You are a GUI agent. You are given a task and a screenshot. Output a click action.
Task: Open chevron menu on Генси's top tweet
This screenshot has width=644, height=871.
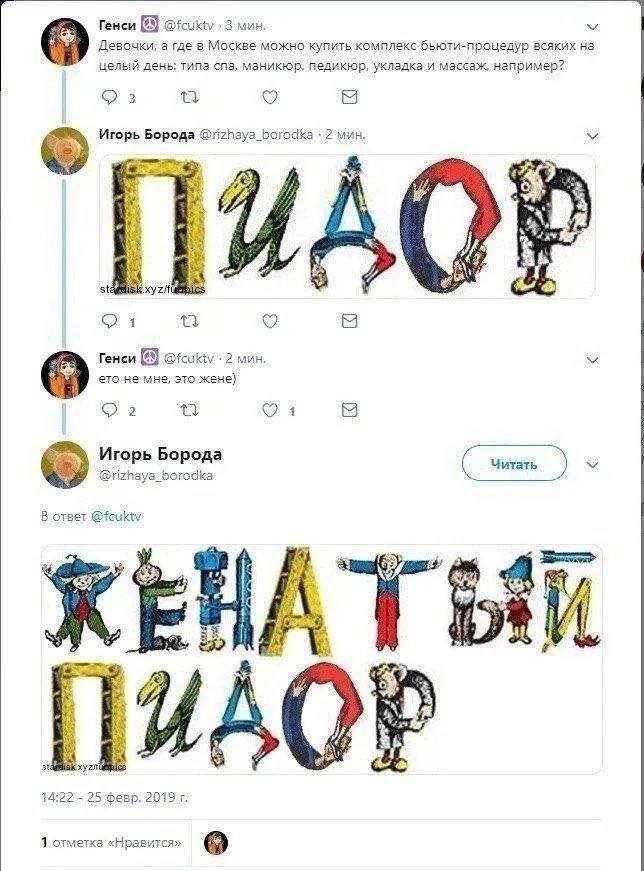(x=592, y=26)
